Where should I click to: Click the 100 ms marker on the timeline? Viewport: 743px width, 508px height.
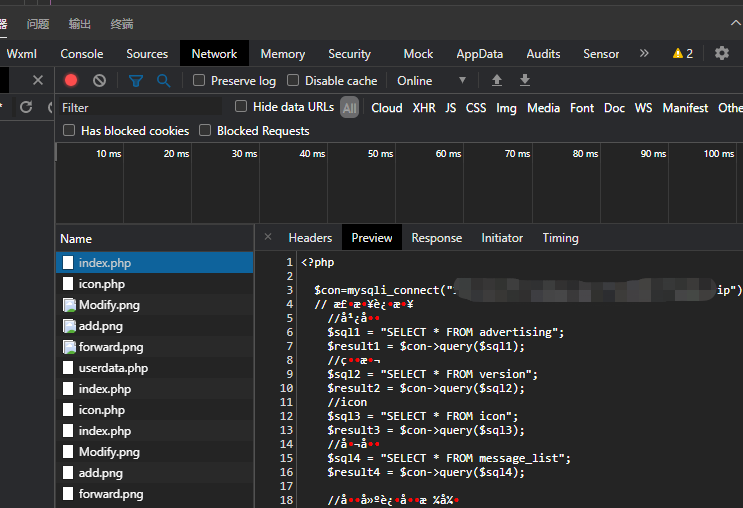tap(719, 154)
